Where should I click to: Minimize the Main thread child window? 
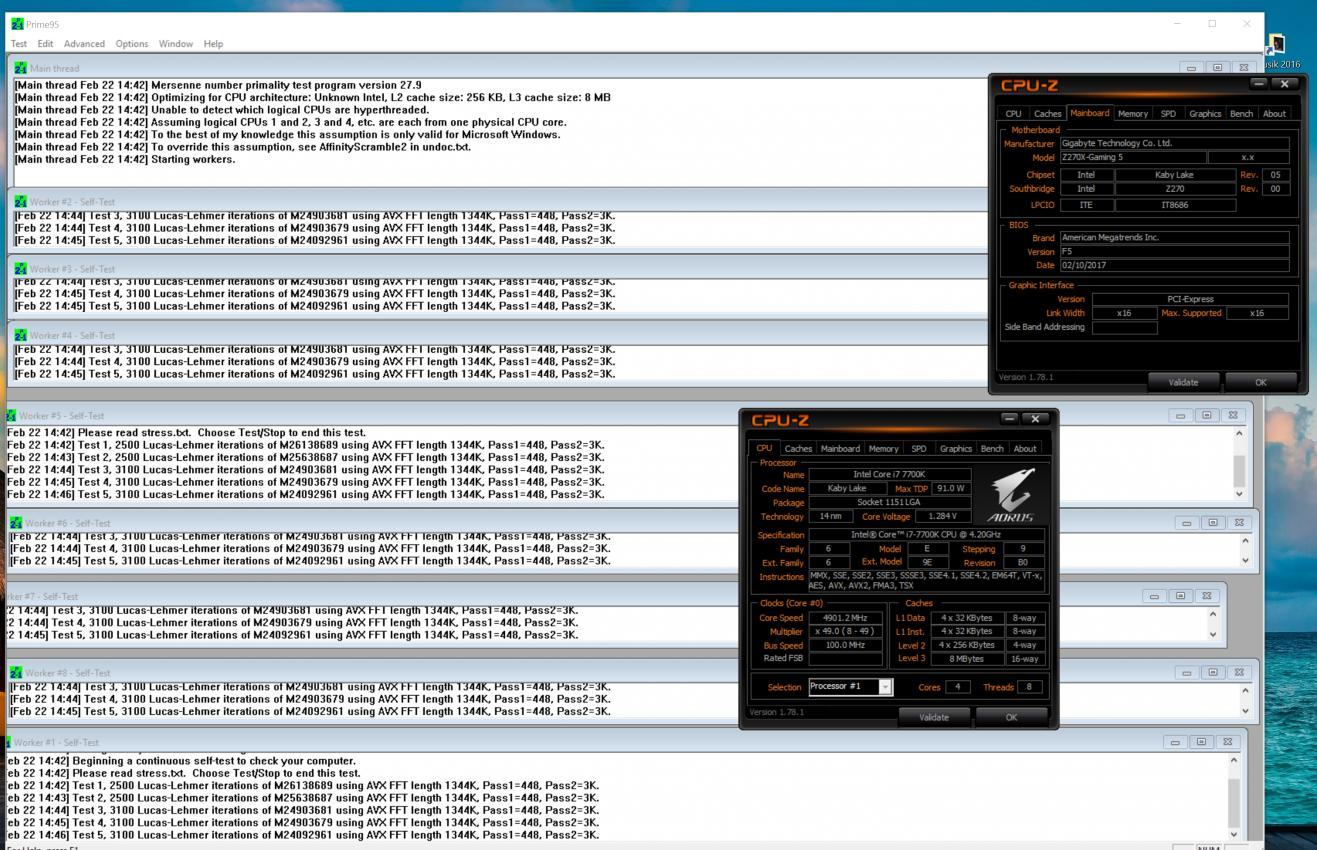[1191, 68]
